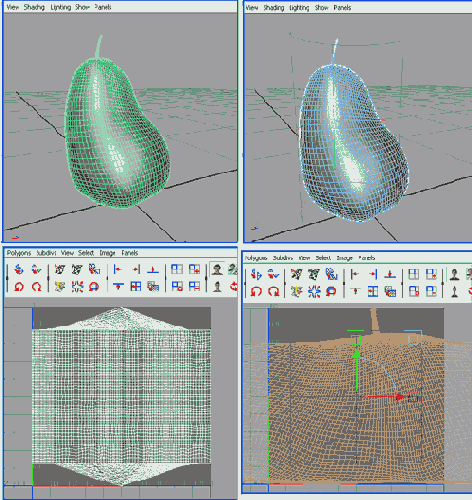Remove selected from isolate set in orange-textured editor
This screenshot has width=472, height=500.
431,292
